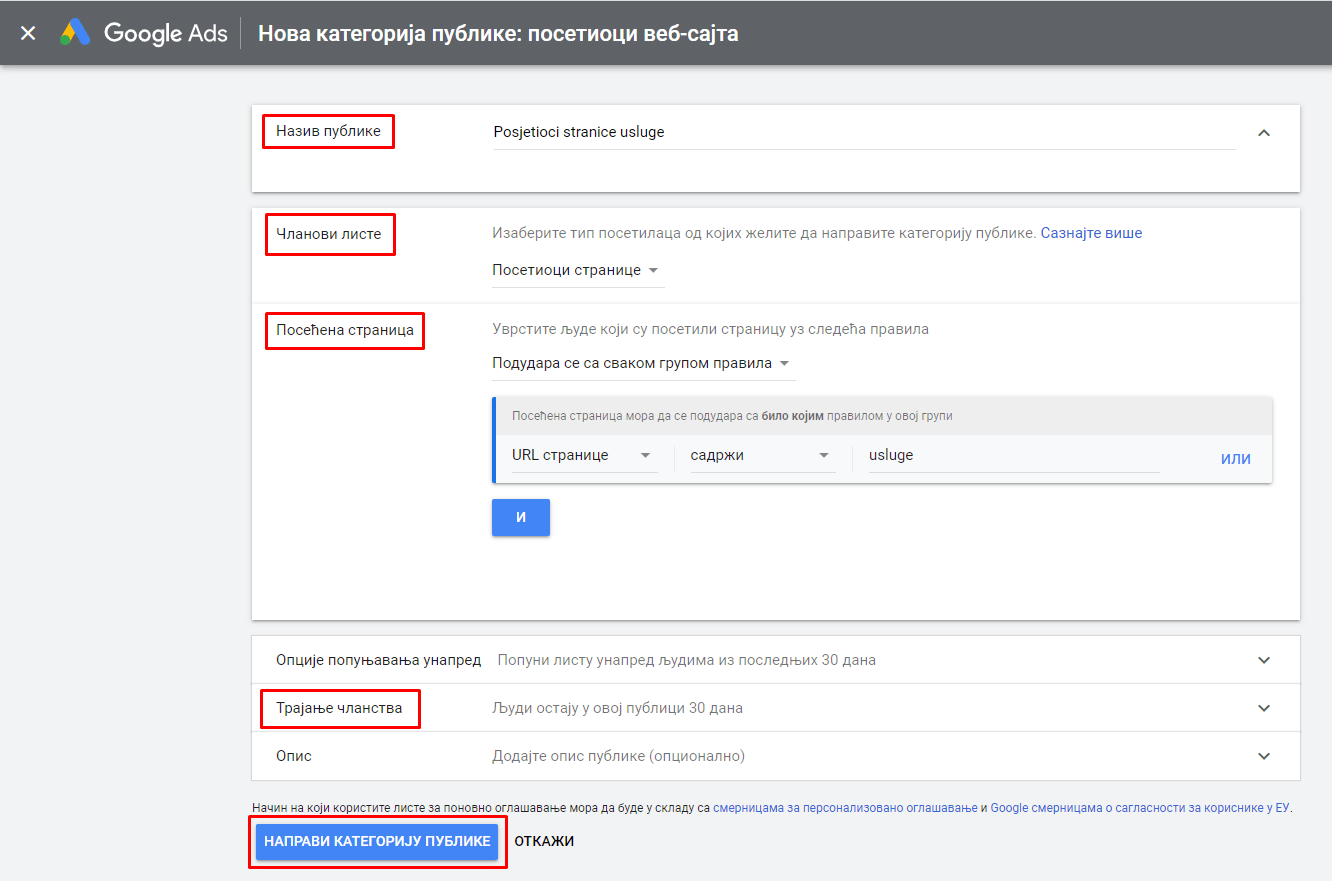Screen dimensions: 1332x881
Task: Click 'Људи остају у овој публици 30 дана' text
Action: pyautogui.click(x=617, y=708)
